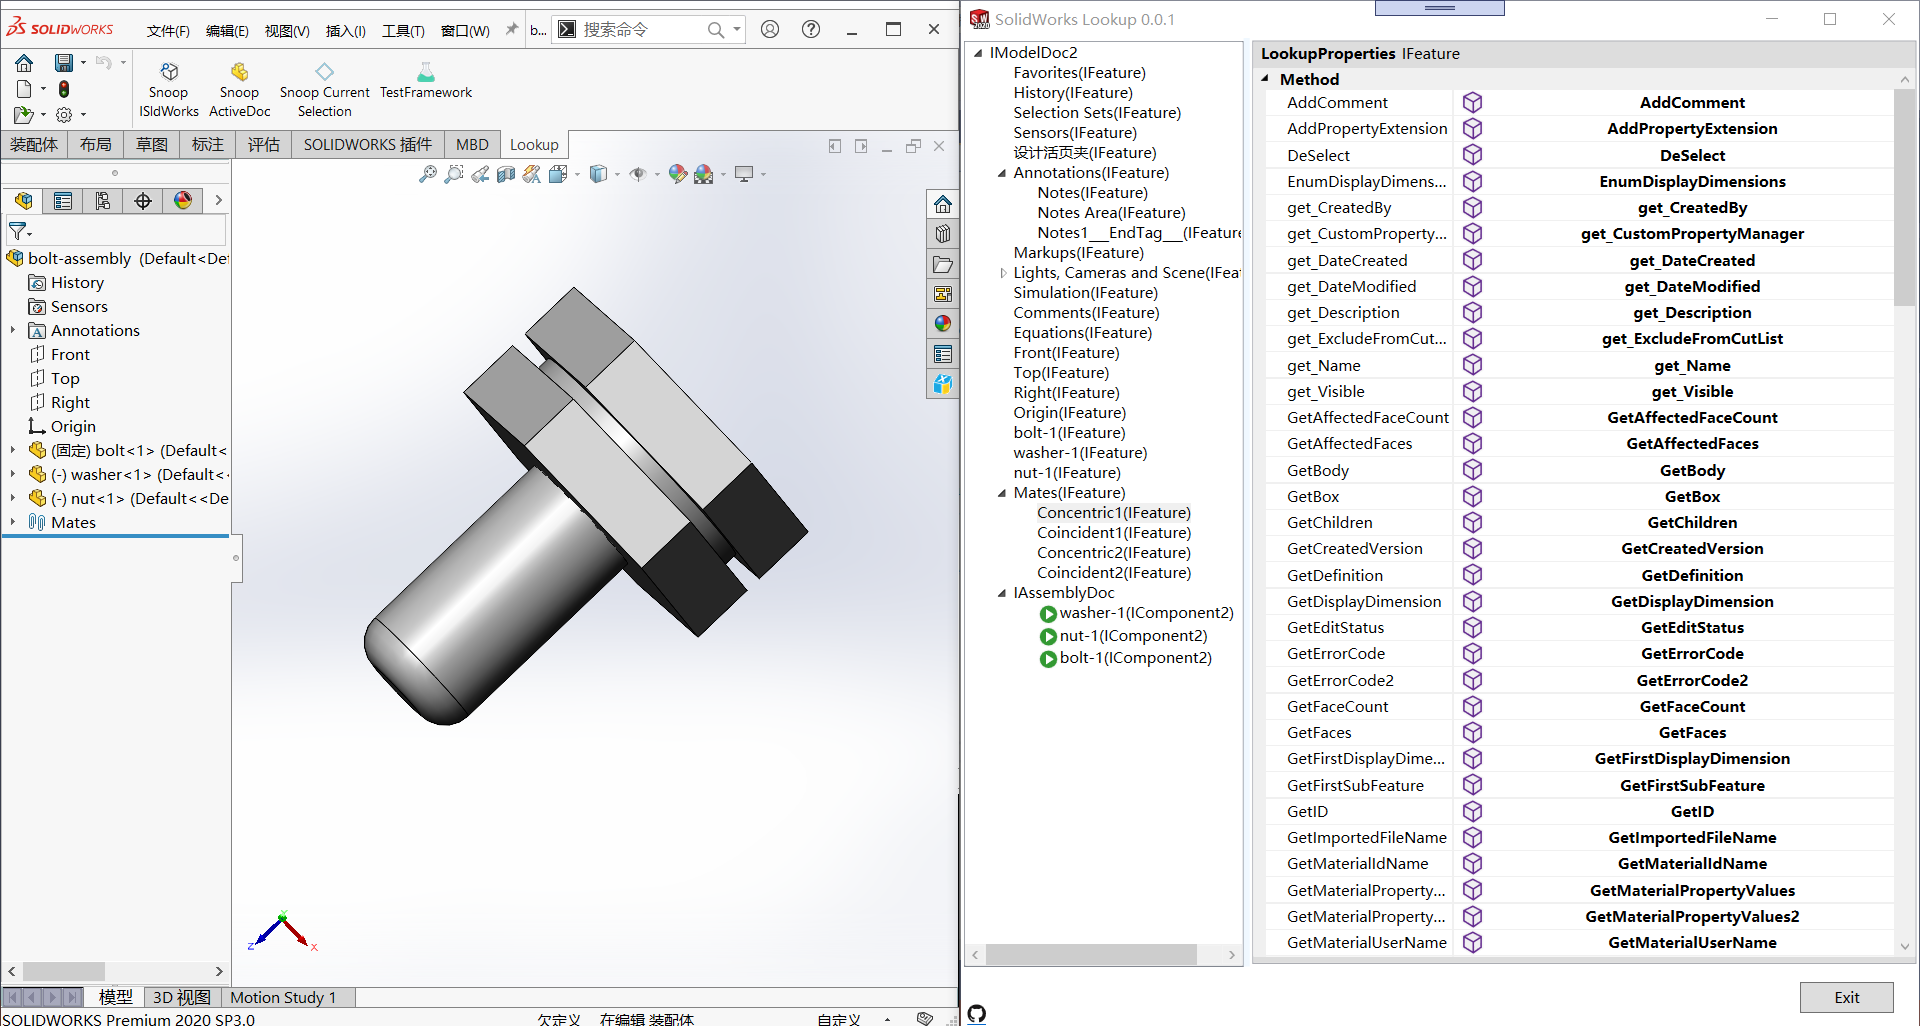1920x1026 pixels.
Task: Click the TestFramework button
Action: click(426, 81)
